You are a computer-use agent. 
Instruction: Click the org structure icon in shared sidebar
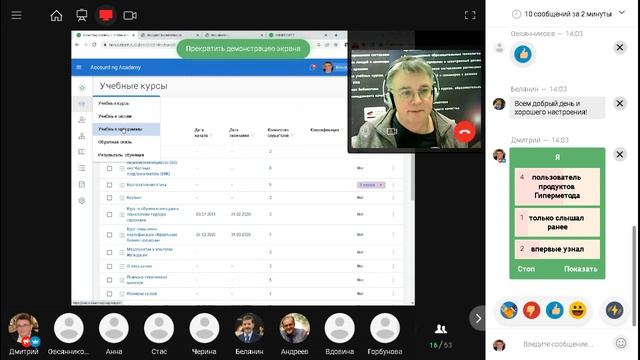[x=82, y=136]
